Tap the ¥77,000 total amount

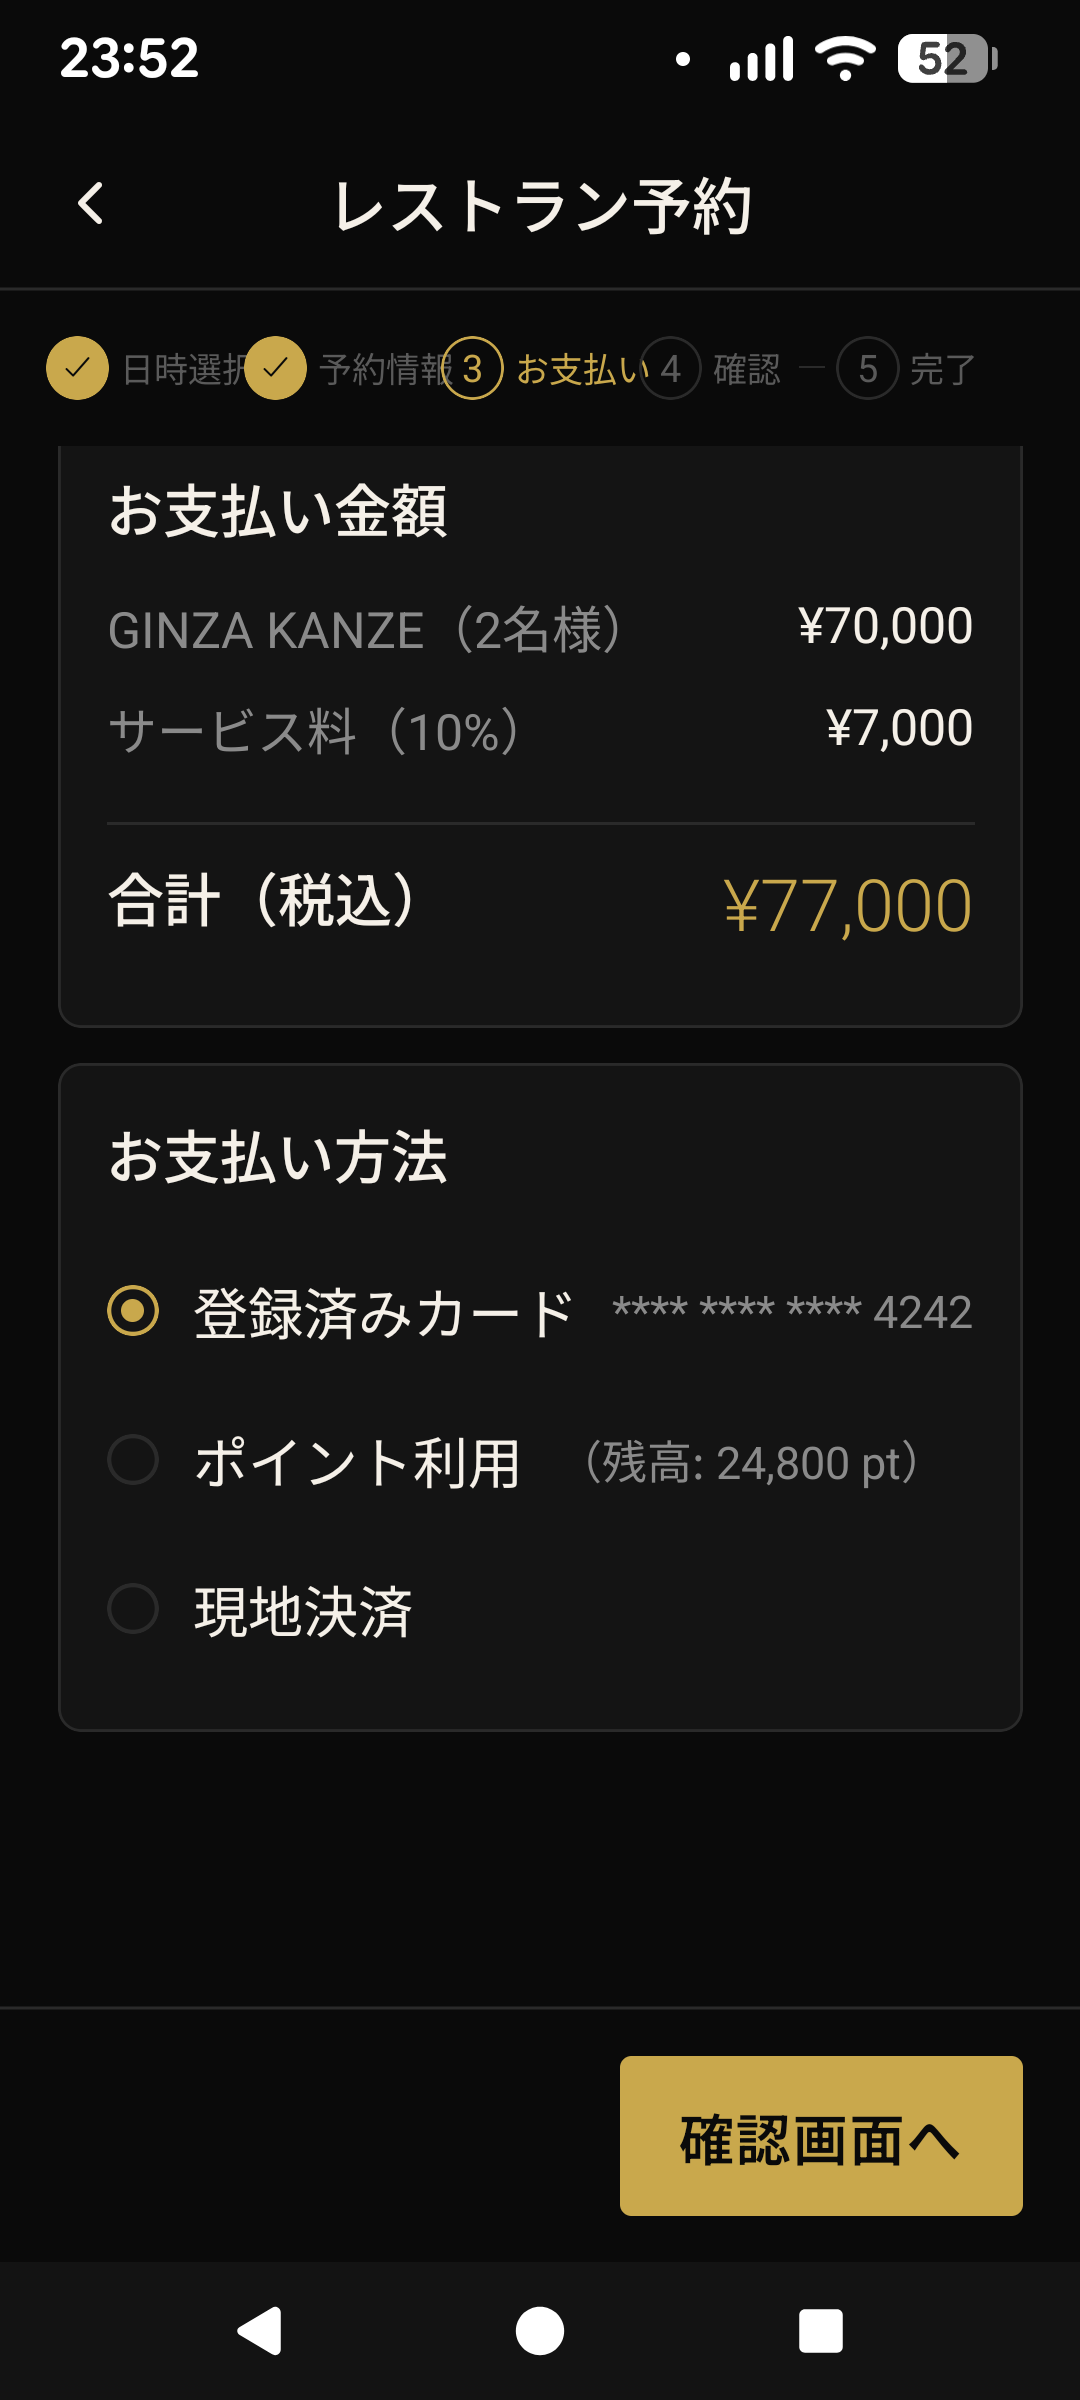[x=847, y=906]
